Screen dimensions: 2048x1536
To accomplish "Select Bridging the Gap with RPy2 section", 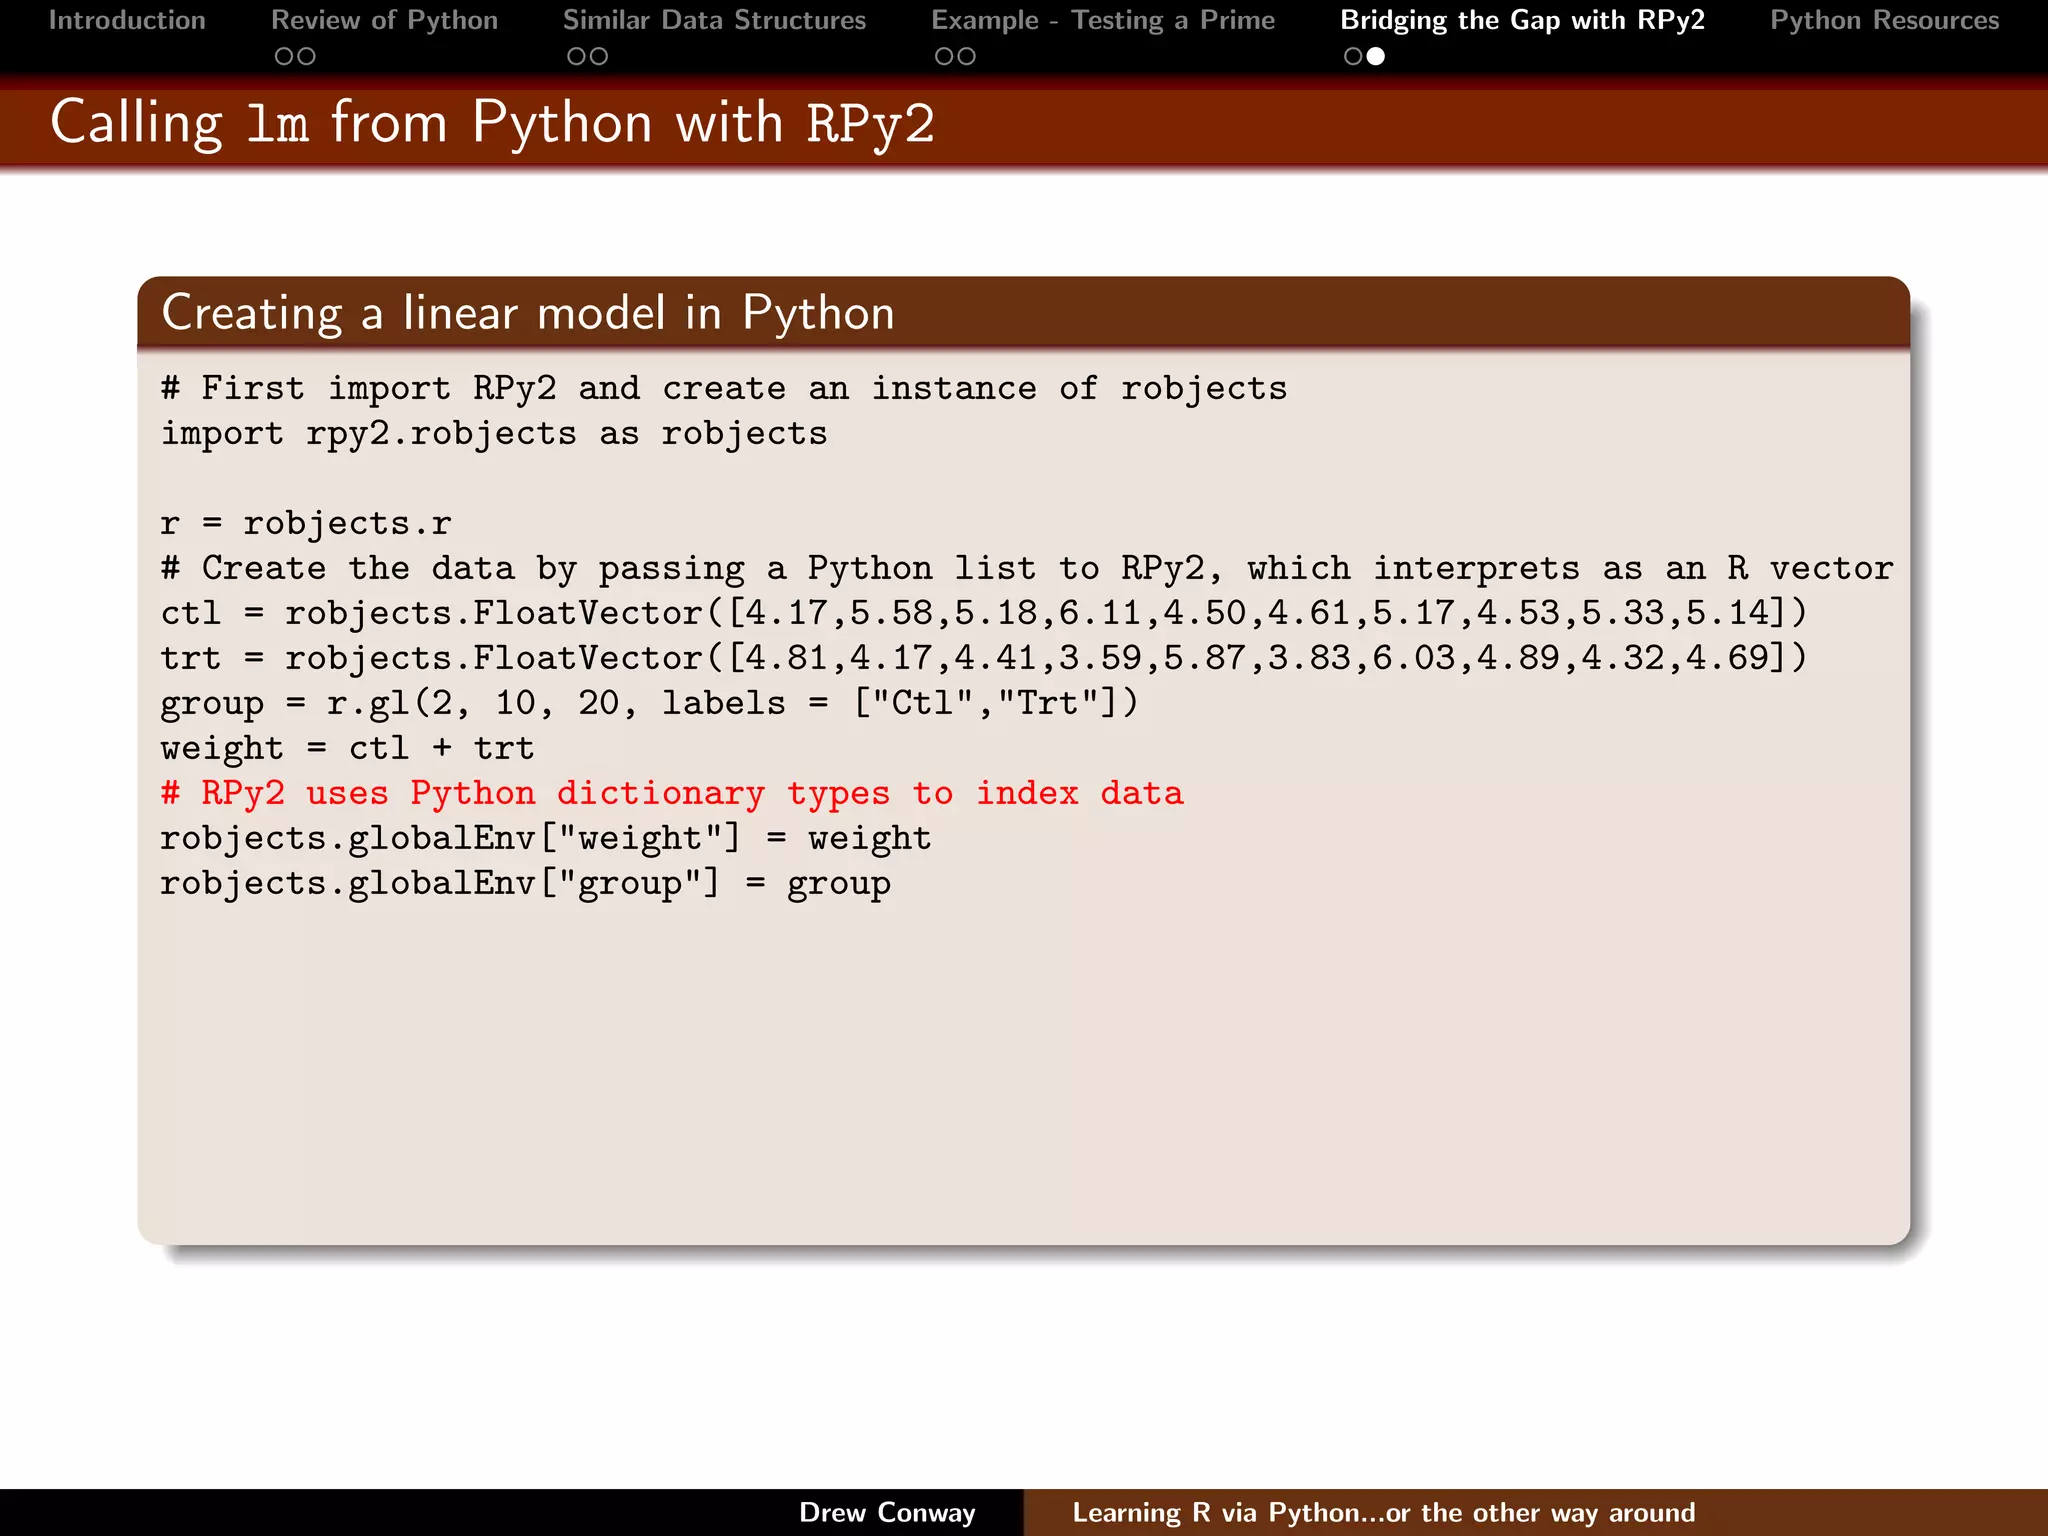I will 1522,20.
